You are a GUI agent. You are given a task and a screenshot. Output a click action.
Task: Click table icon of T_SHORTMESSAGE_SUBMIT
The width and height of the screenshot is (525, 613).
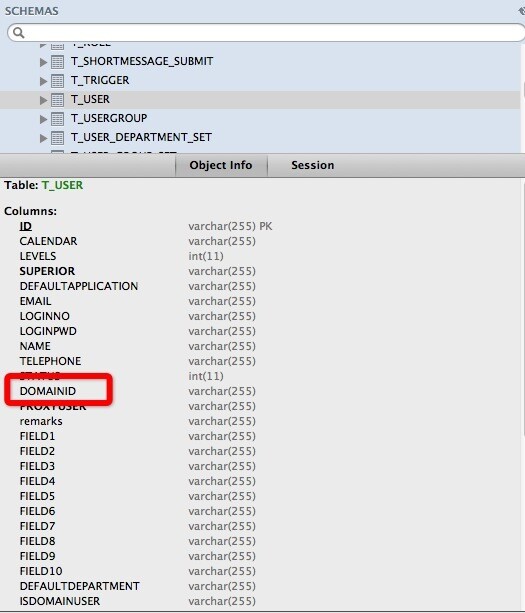click(x=57, y=62)
